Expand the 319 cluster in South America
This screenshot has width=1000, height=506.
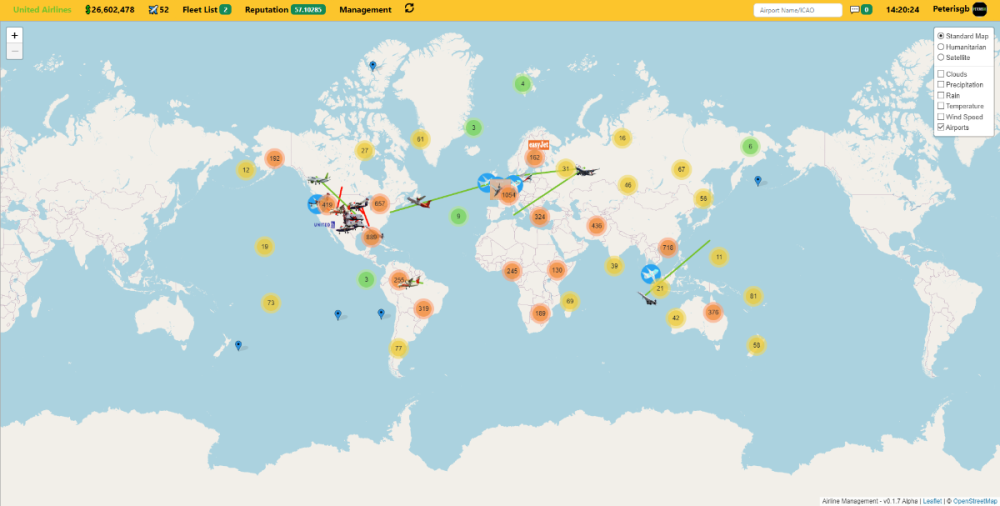coord(423,309)
